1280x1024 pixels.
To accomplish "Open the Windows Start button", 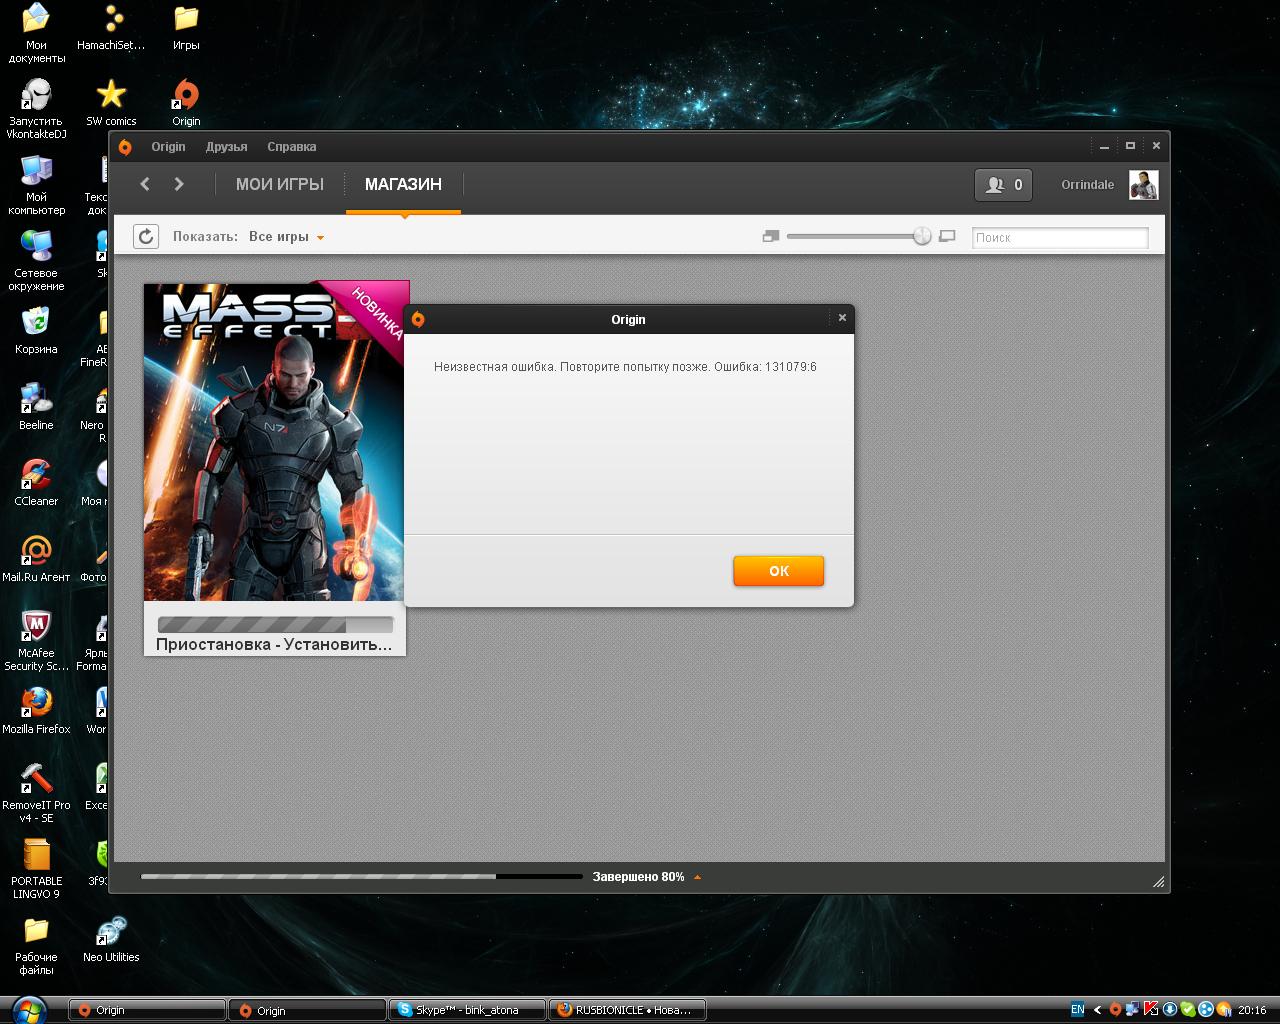I will pos(30,1009).
